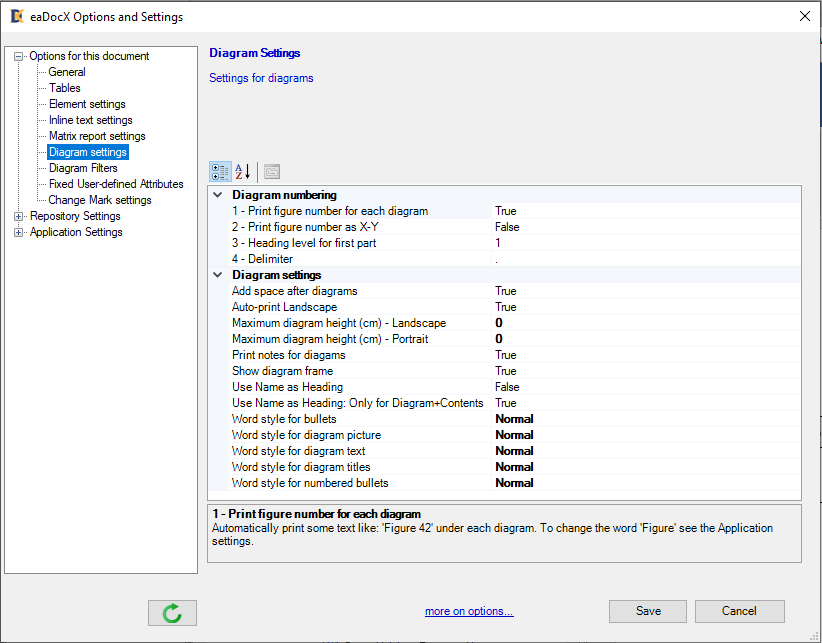Click the eaDocX logo in title bar
822x643 pixels.
[17, 16]
